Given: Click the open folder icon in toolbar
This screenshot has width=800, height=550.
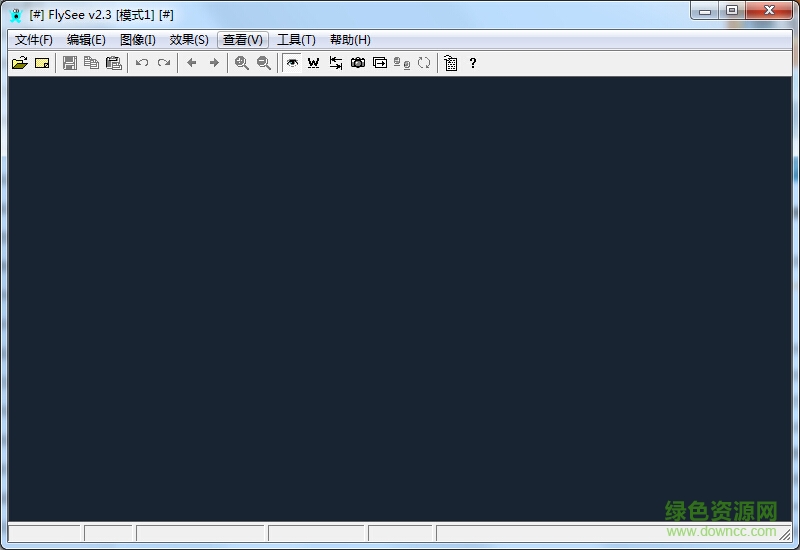Looking at the screenshot, I should pyautogui.click(x=19, y=63).
